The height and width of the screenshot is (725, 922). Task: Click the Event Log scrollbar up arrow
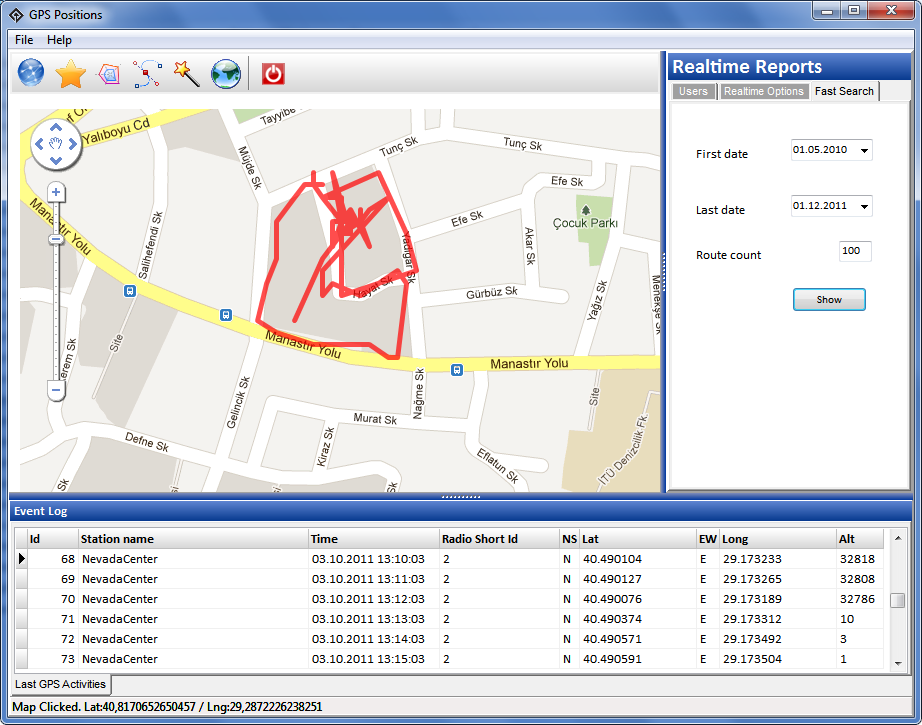coord(898,538)
